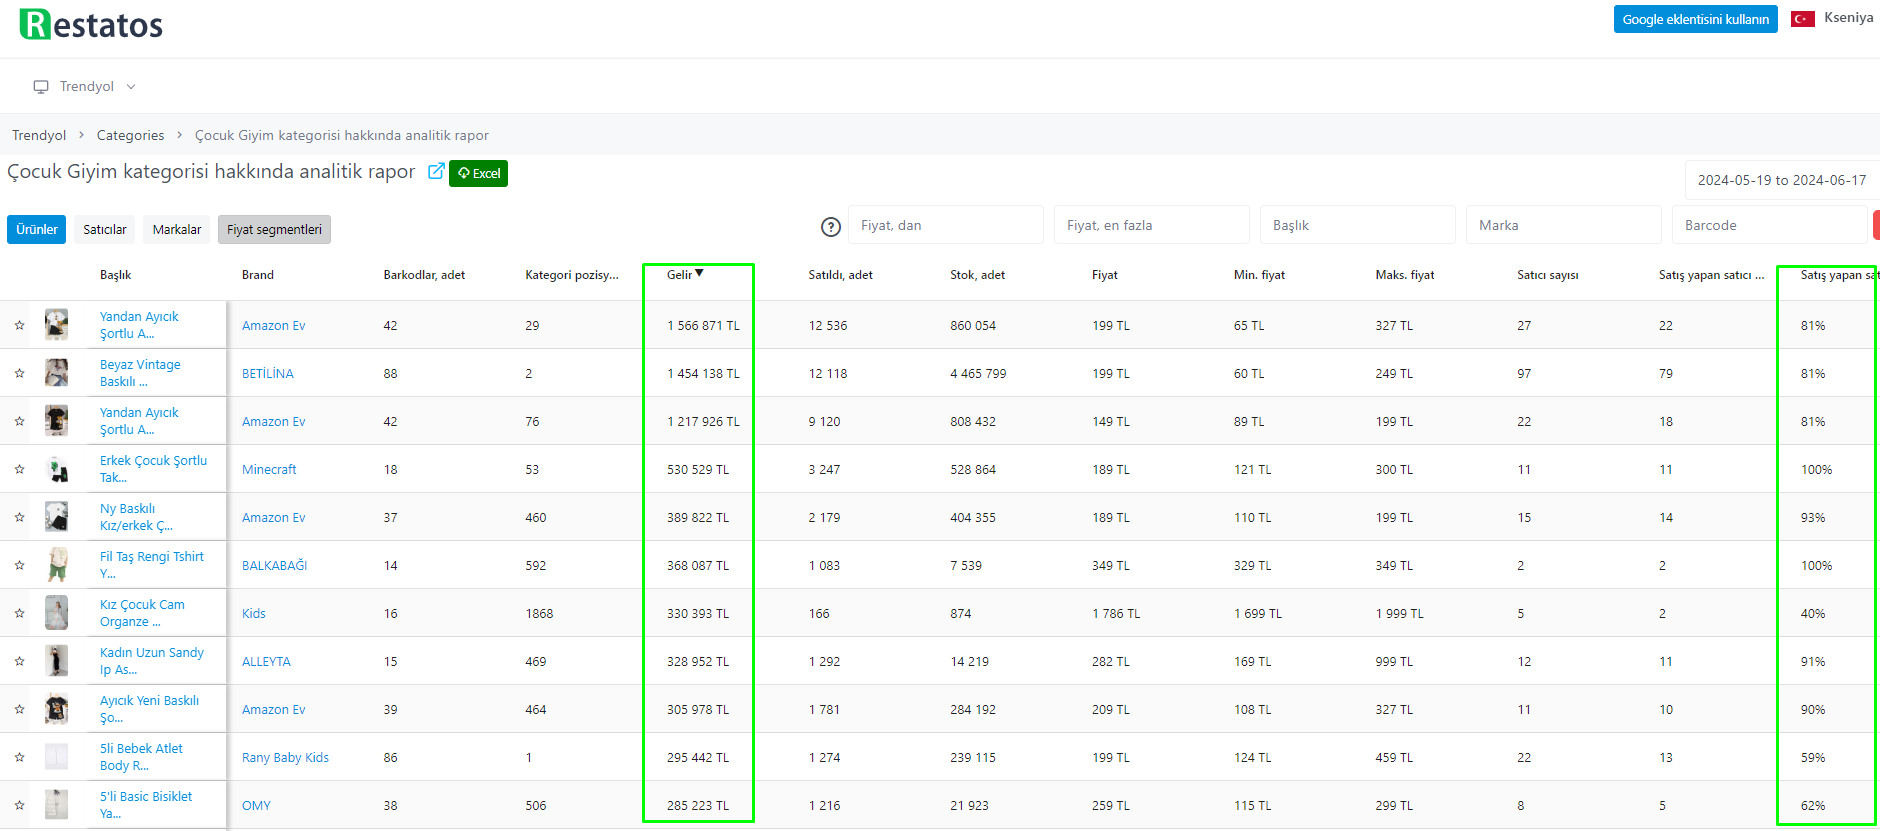Sort by Maks. fiyat column header
This screenshot has height=831, width=1880.
coord(1404,275)
